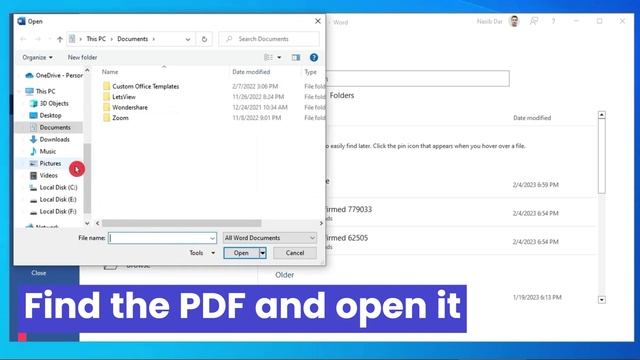Open Videos in navigation pane
Image resolution: width=640 pixels, height=360 pixels.
click(44, 176)
